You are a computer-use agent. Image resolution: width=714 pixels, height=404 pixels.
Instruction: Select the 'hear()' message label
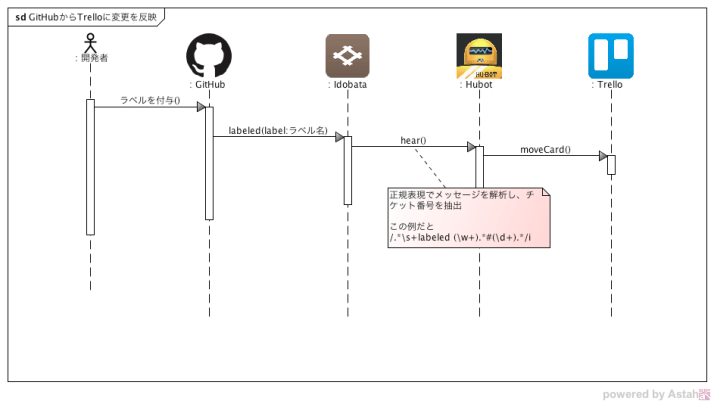pyautogui.click(x=413, y=140)
